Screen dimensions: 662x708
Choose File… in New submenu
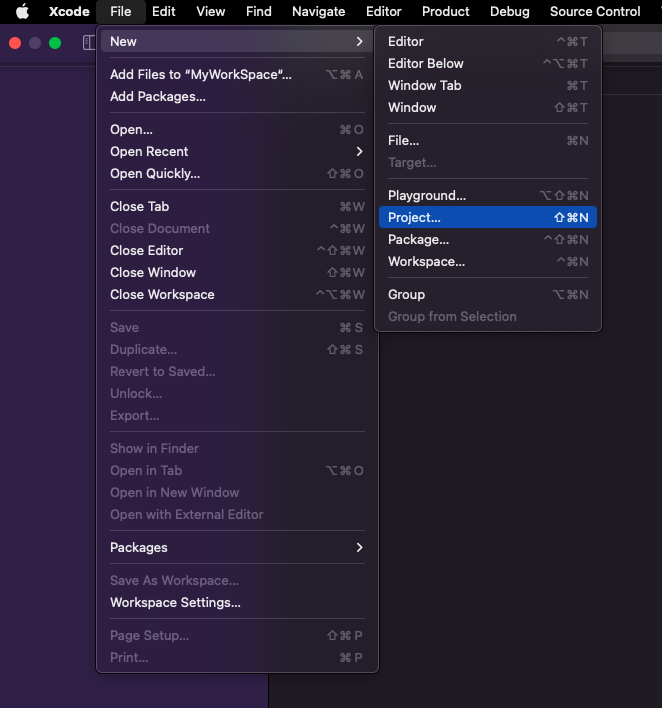(x=488, y=141)
